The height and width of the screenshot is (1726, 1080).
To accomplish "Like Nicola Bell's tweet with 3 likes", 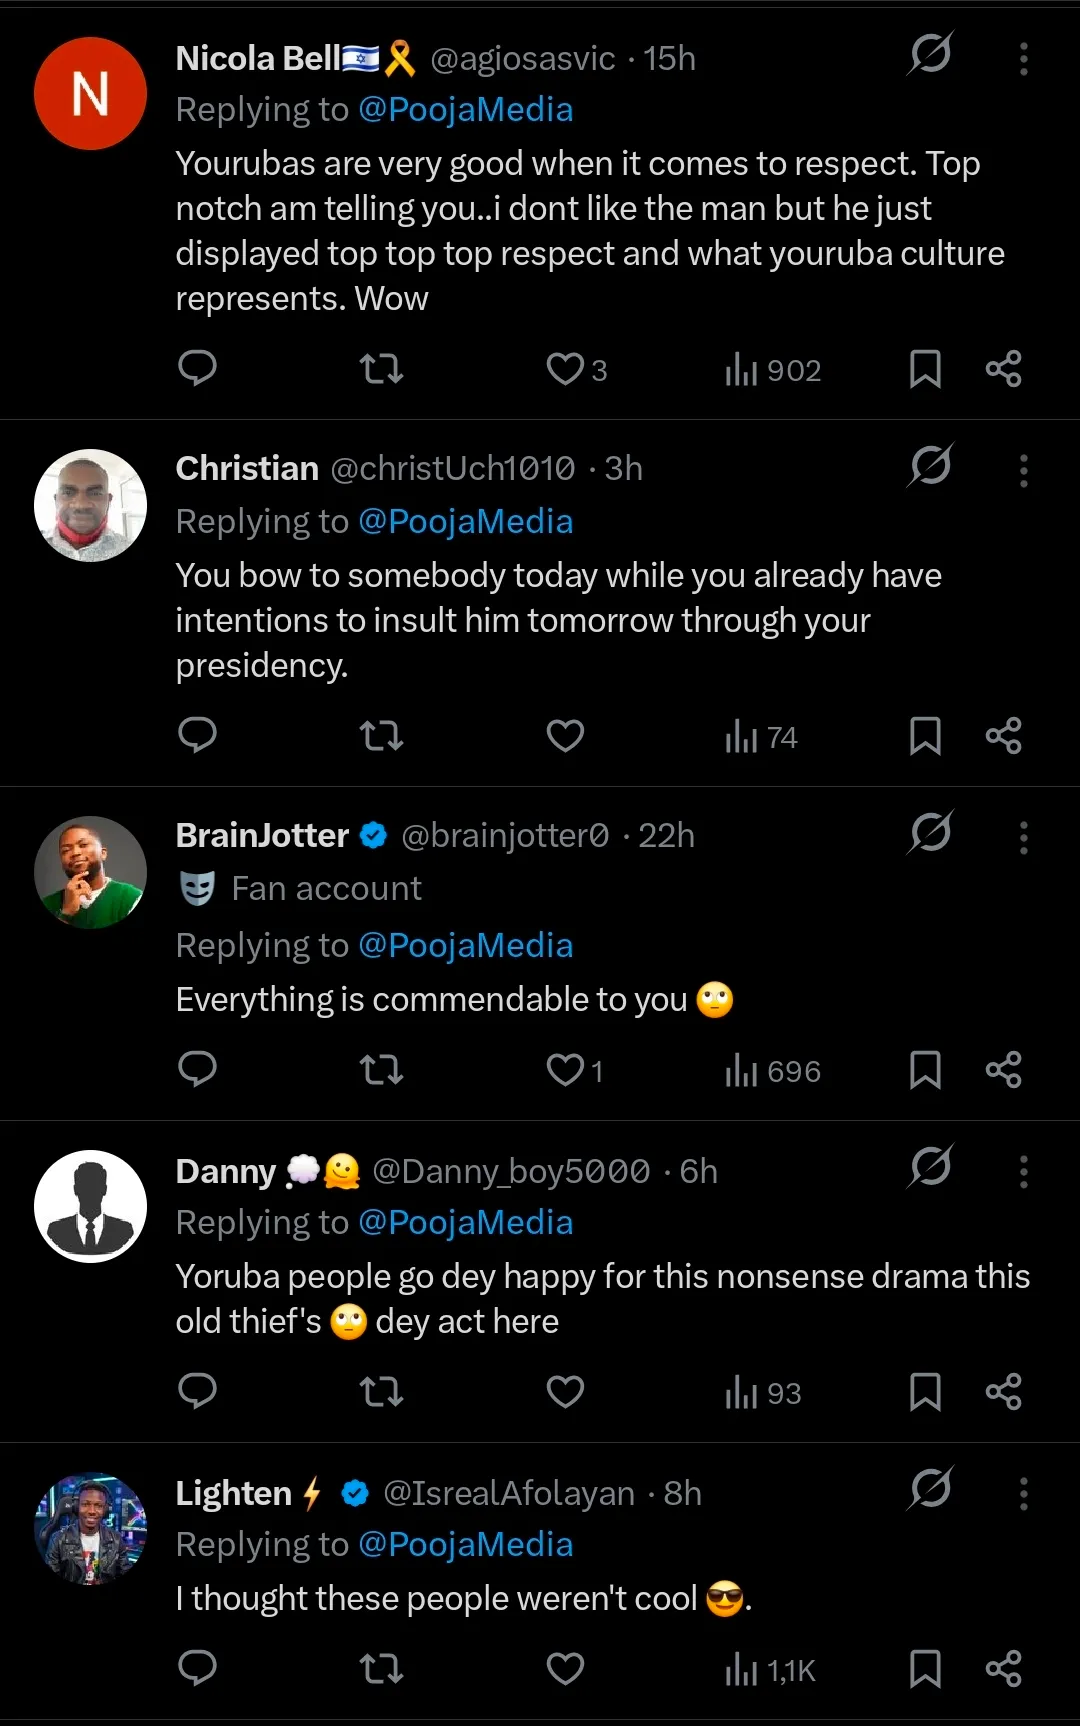I will (x=566, y=370).
